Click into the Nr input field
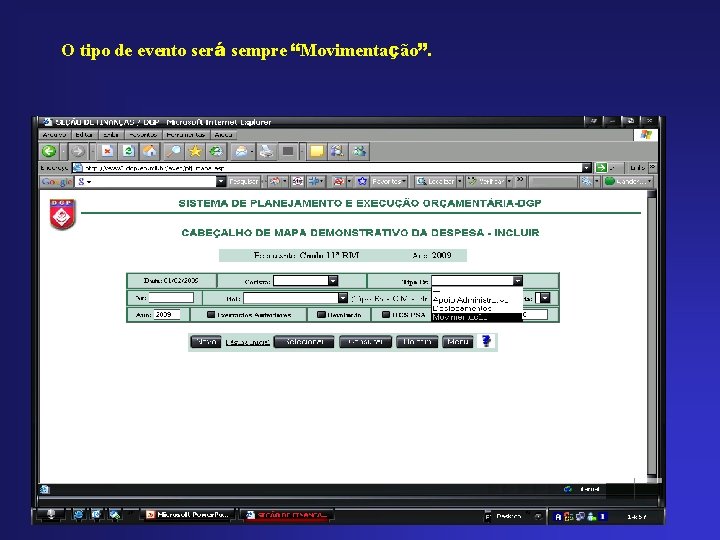720x540 pixels. point(171,298)
